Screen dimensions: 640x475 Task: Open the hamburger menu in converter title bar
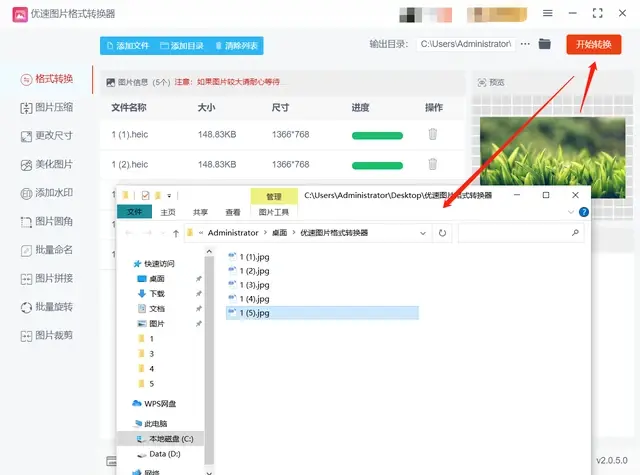point(548,13)
